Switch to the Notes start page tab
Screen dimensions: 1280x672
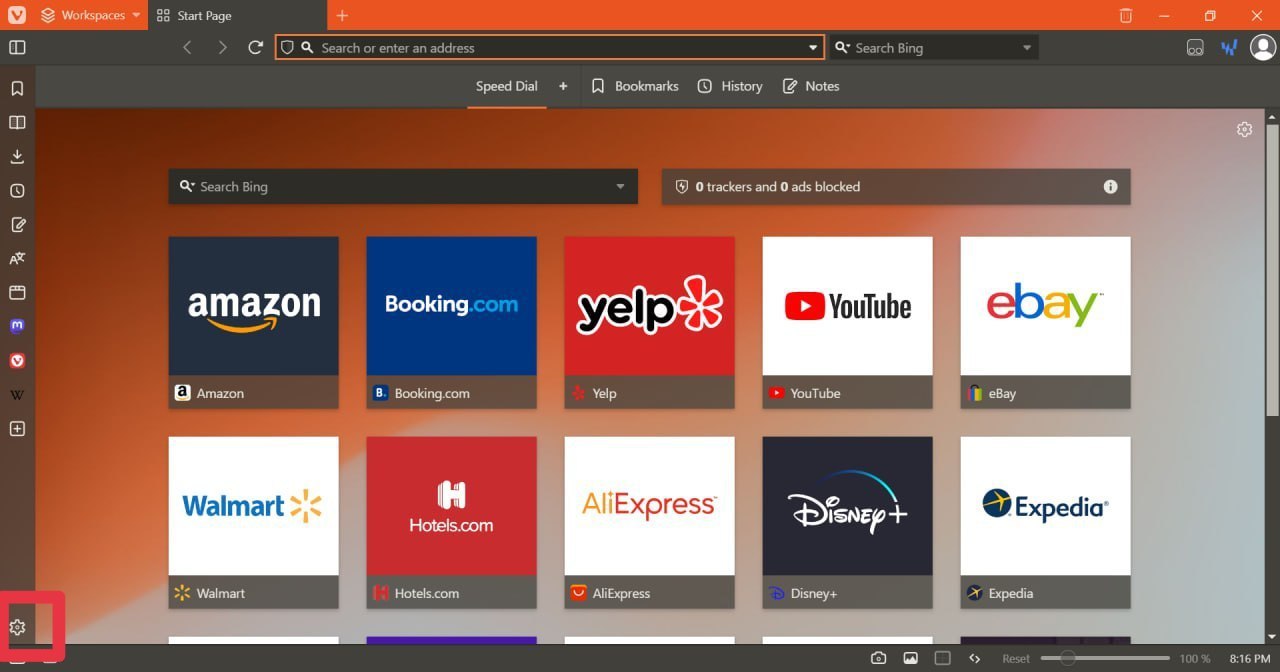pos(811,86)
